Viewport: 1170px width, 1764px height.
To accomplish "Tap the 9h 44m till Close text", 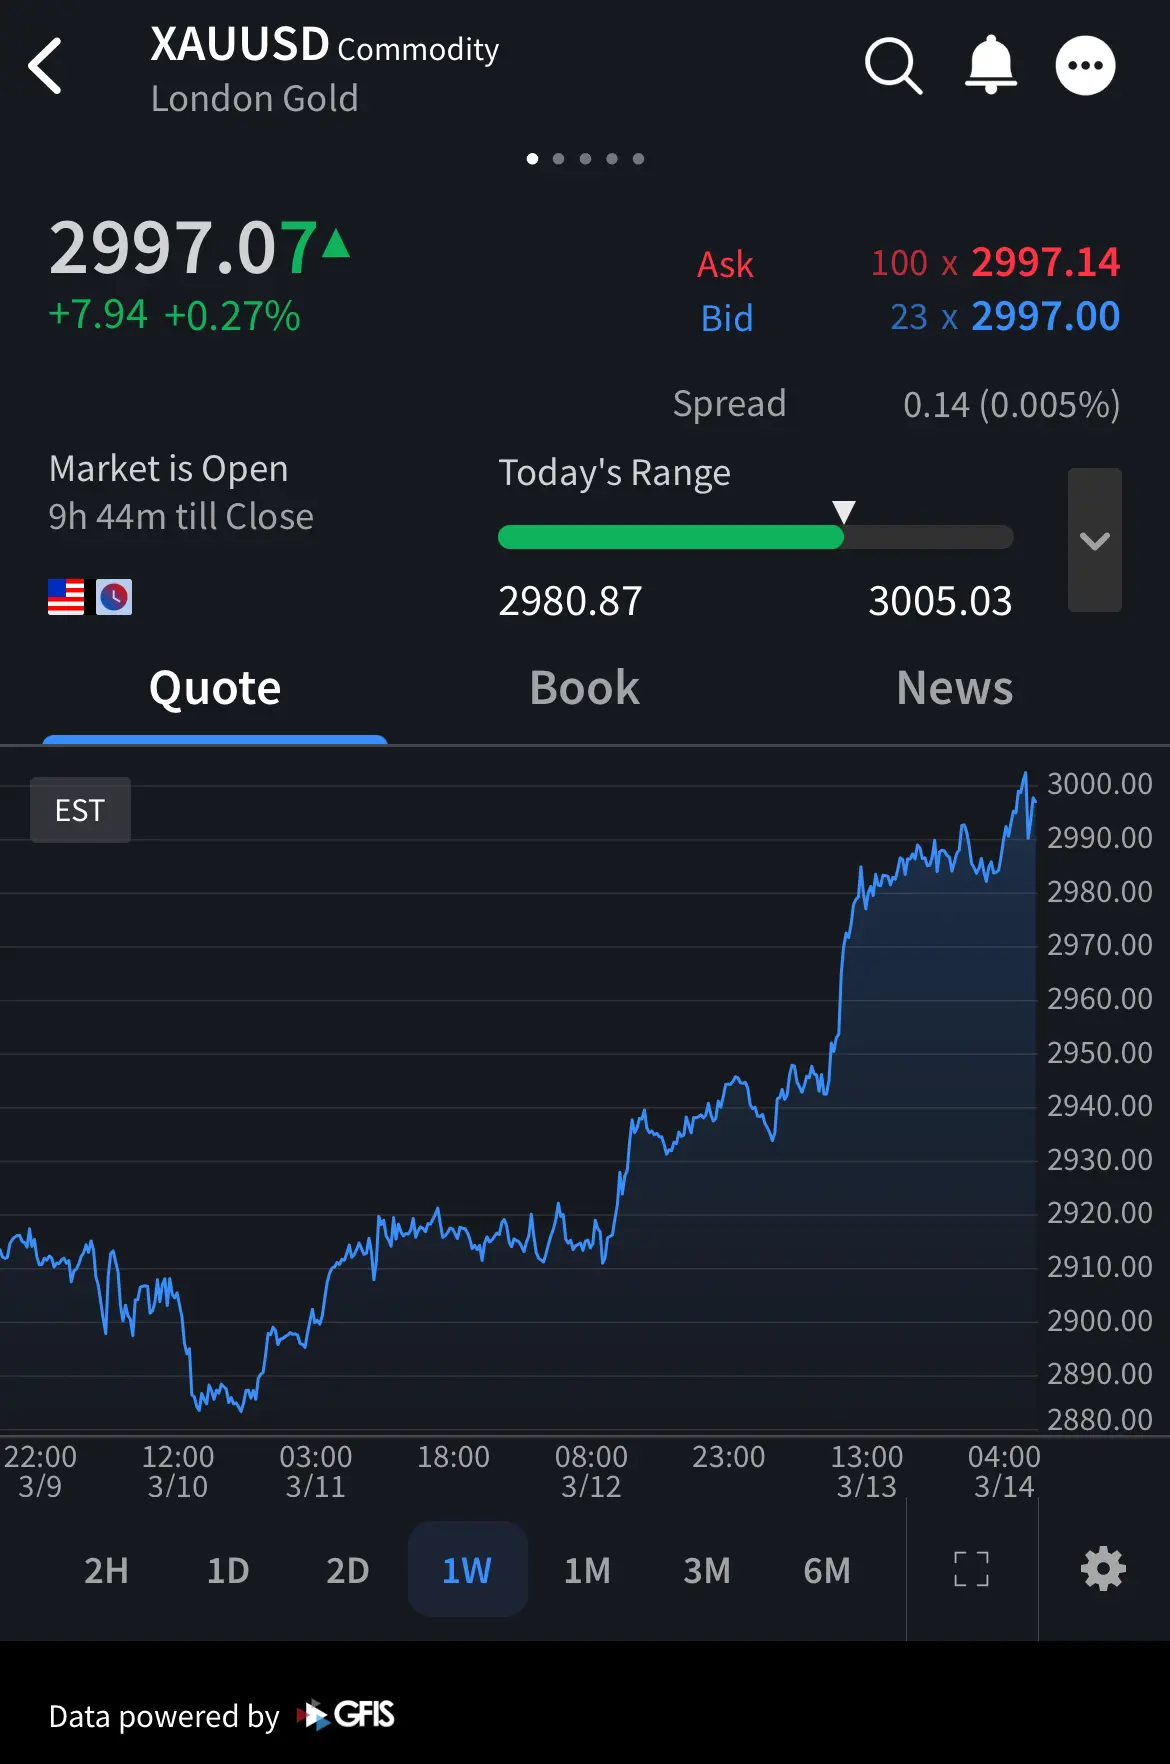I will coord(181,516).
